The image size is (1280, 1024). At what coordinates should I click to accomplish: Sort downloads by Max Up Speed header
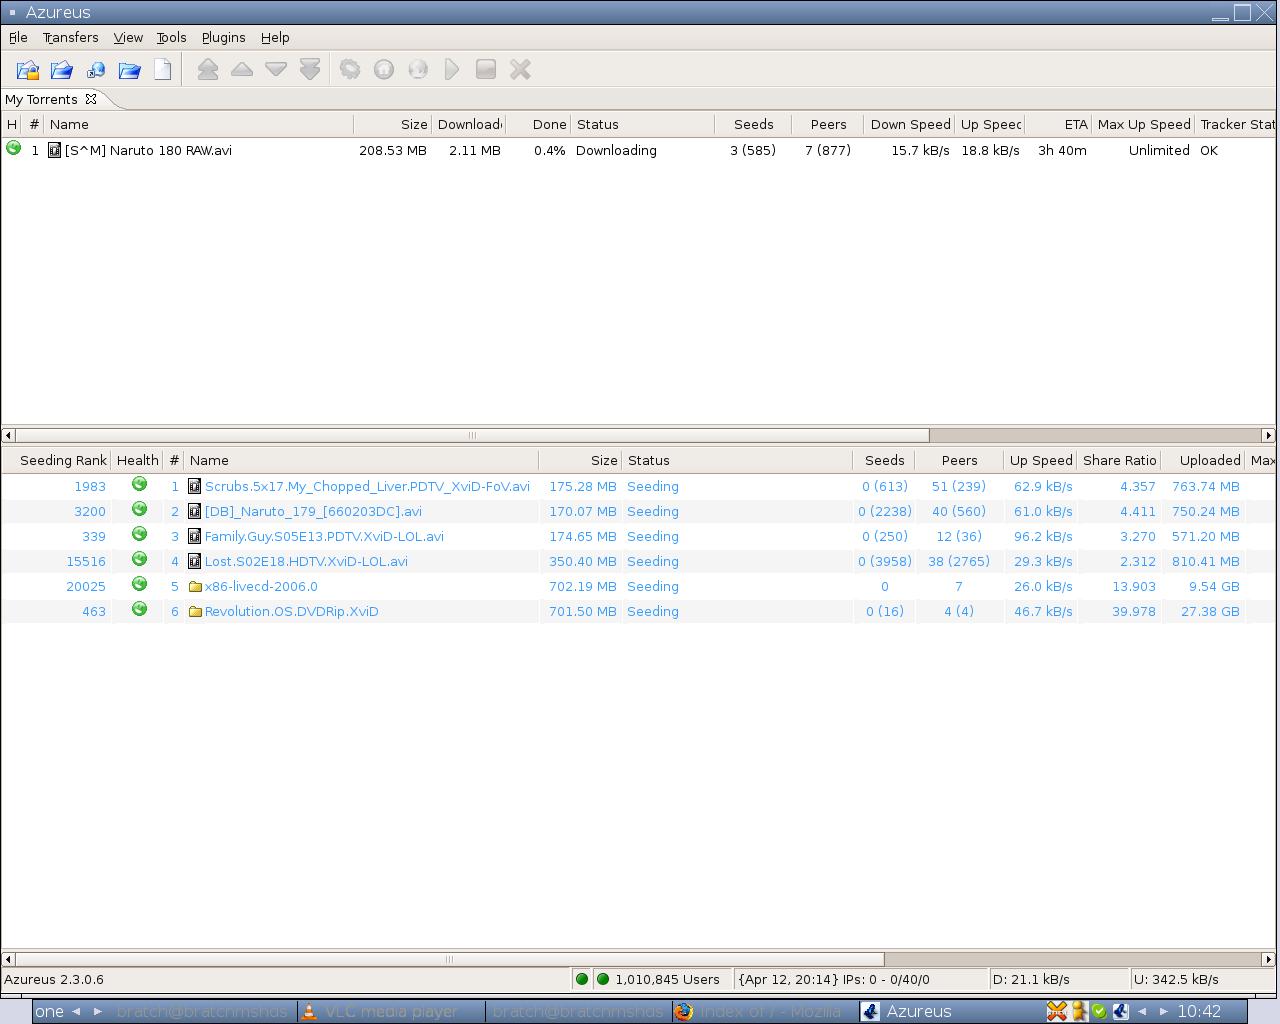coord(1144,124)
